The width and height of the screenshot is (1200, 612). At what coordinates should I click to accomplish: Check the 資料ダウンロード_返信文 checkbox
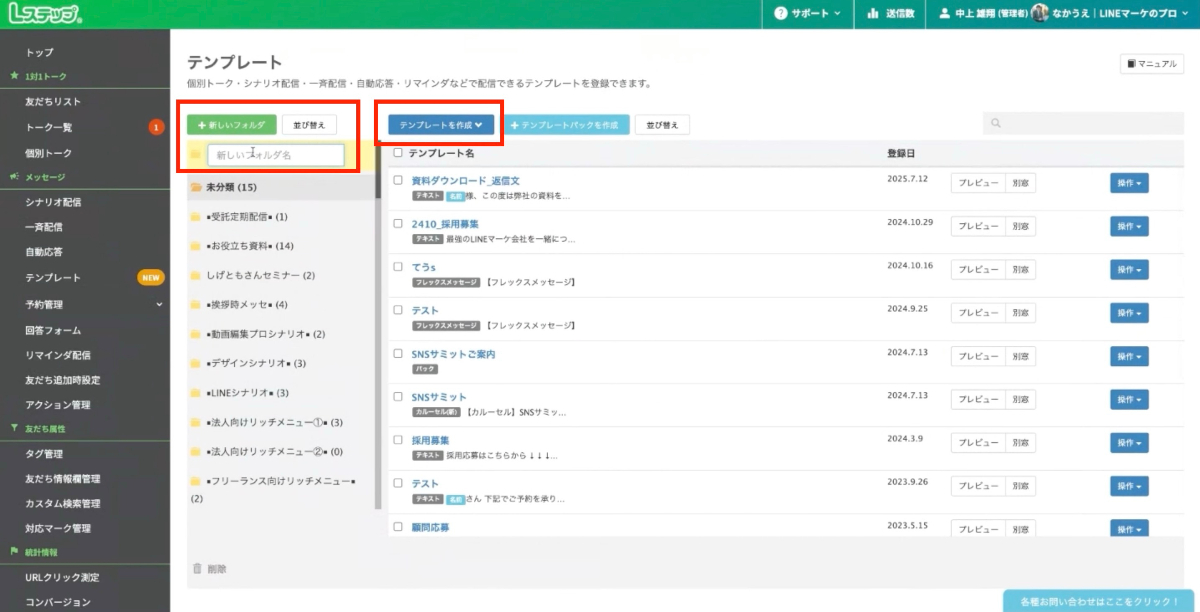coord(398,181)
